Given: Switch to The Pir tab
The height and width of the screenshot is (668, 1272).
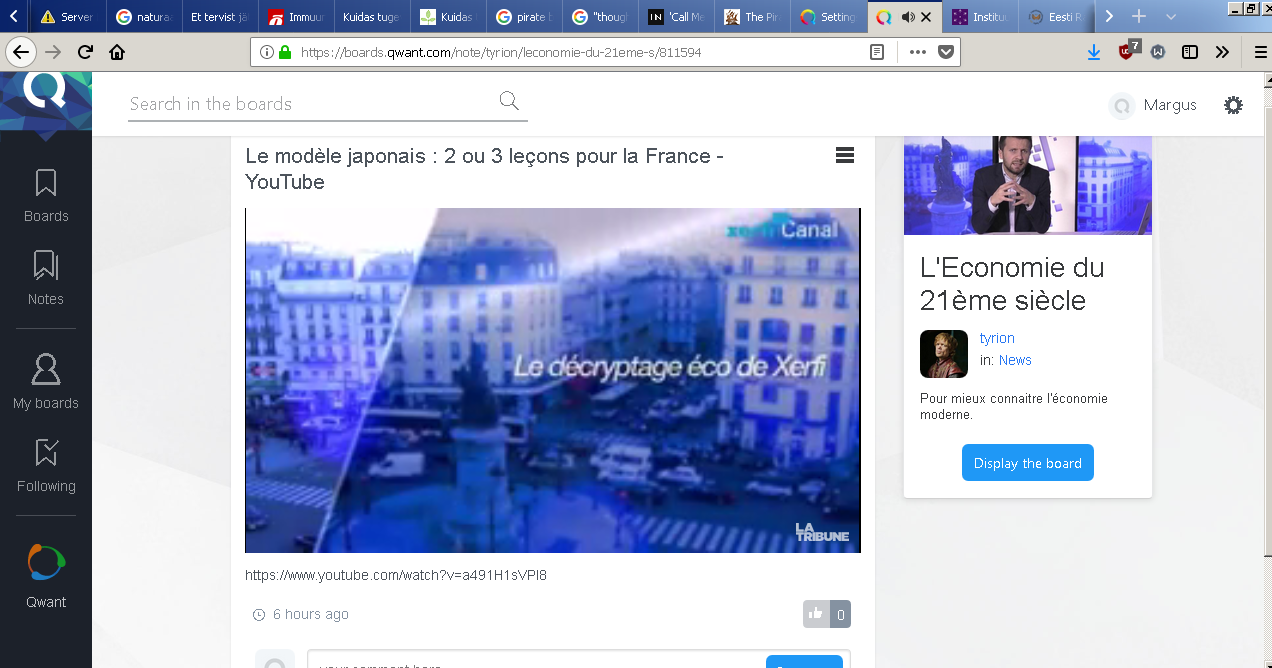Looking at the screenshot, I should coord(752,17).
